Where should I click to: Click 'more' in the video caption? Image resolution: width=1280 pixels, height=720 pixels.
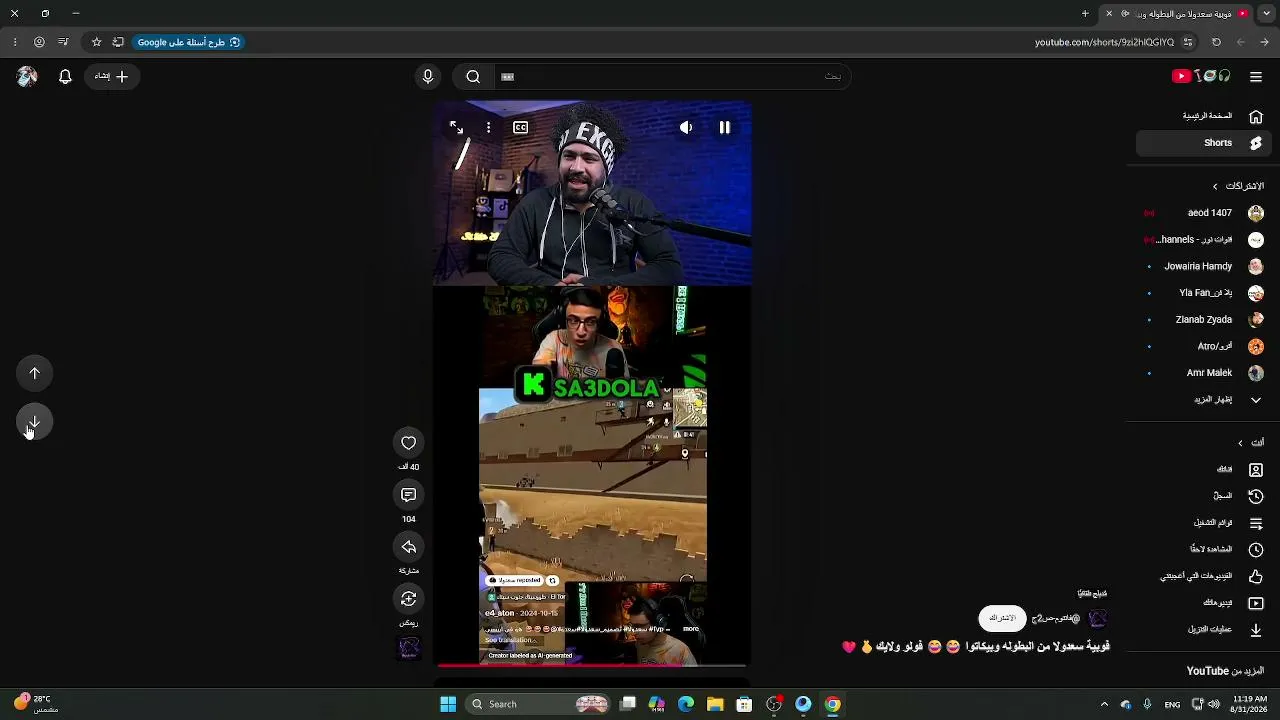(691, 629)
